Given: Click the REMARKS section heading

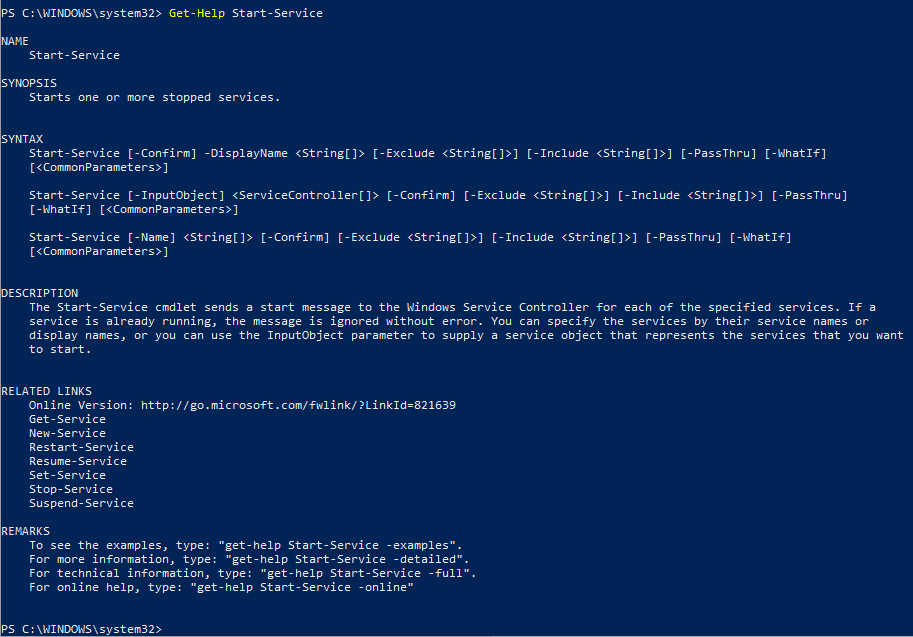Looking at the screenshot, I should (x=25, y=531).
